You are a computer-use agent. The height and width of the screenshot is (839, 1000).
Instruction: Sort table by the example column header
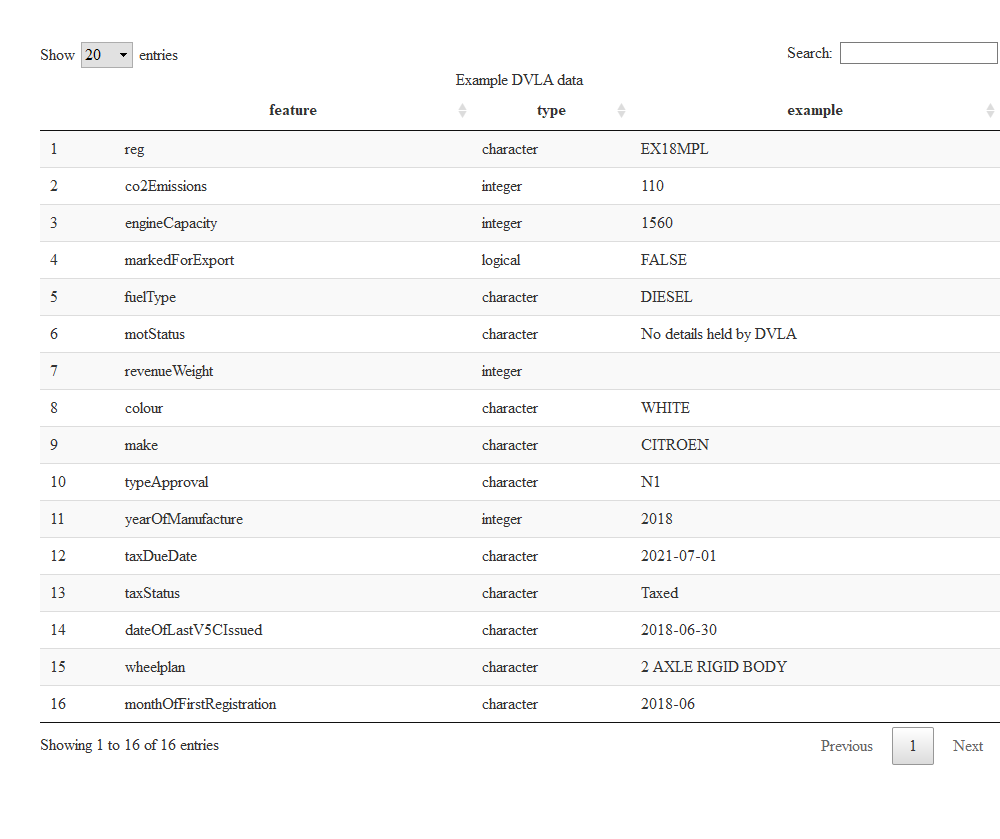tap(815, 110)
